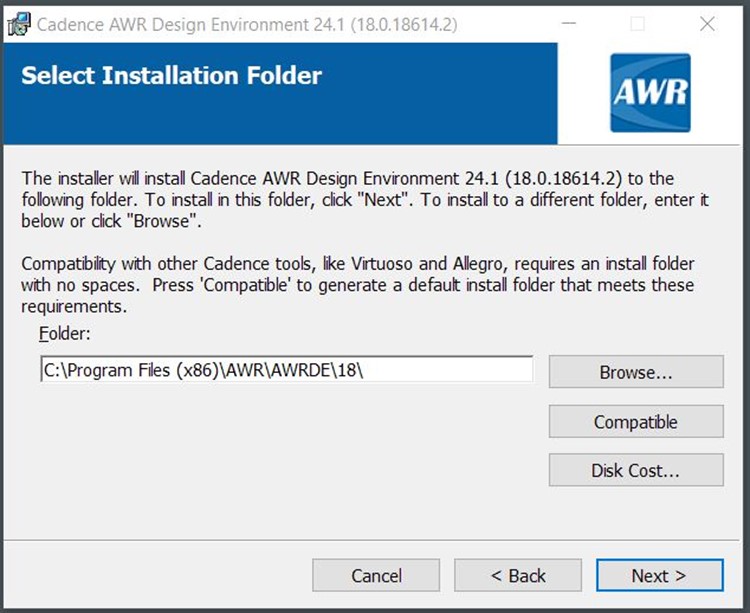This screenshot has height=613, width=750.
Task: Click the disabled maximize window button
Action: 638,23
